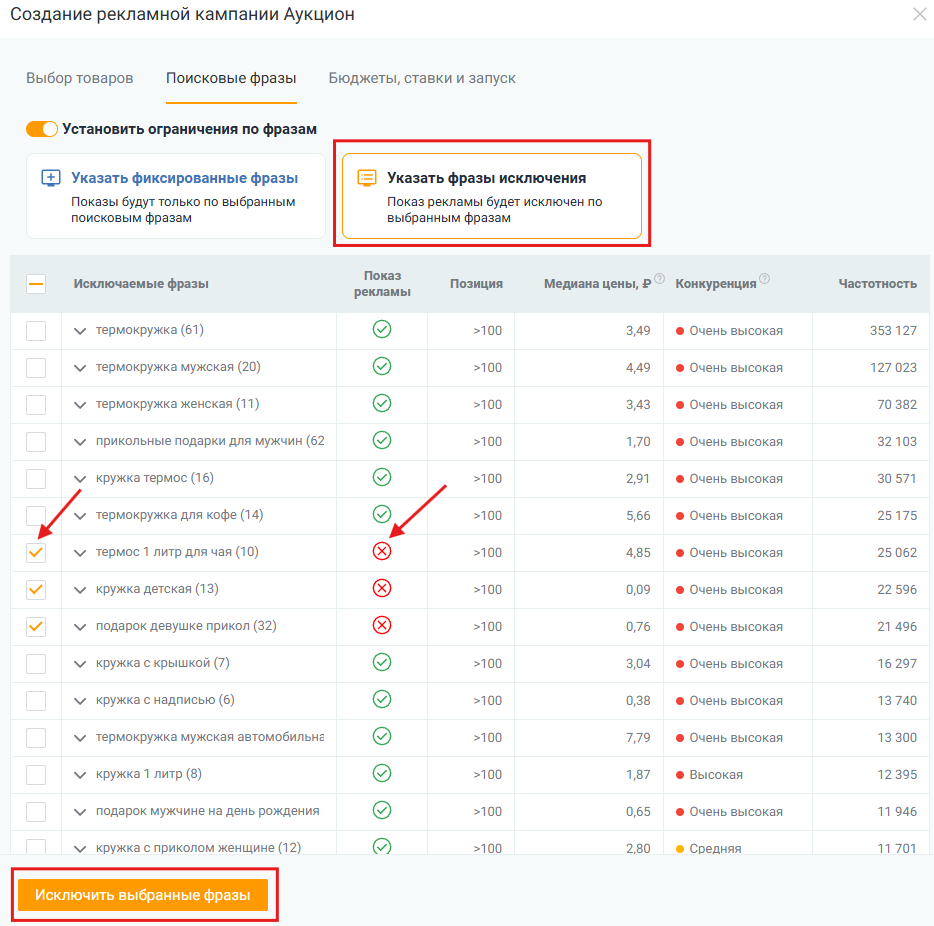Switch to the Выбор товаров tab
Image resolution: width=934 pixels, height=926 pixels.
[80, 78]
